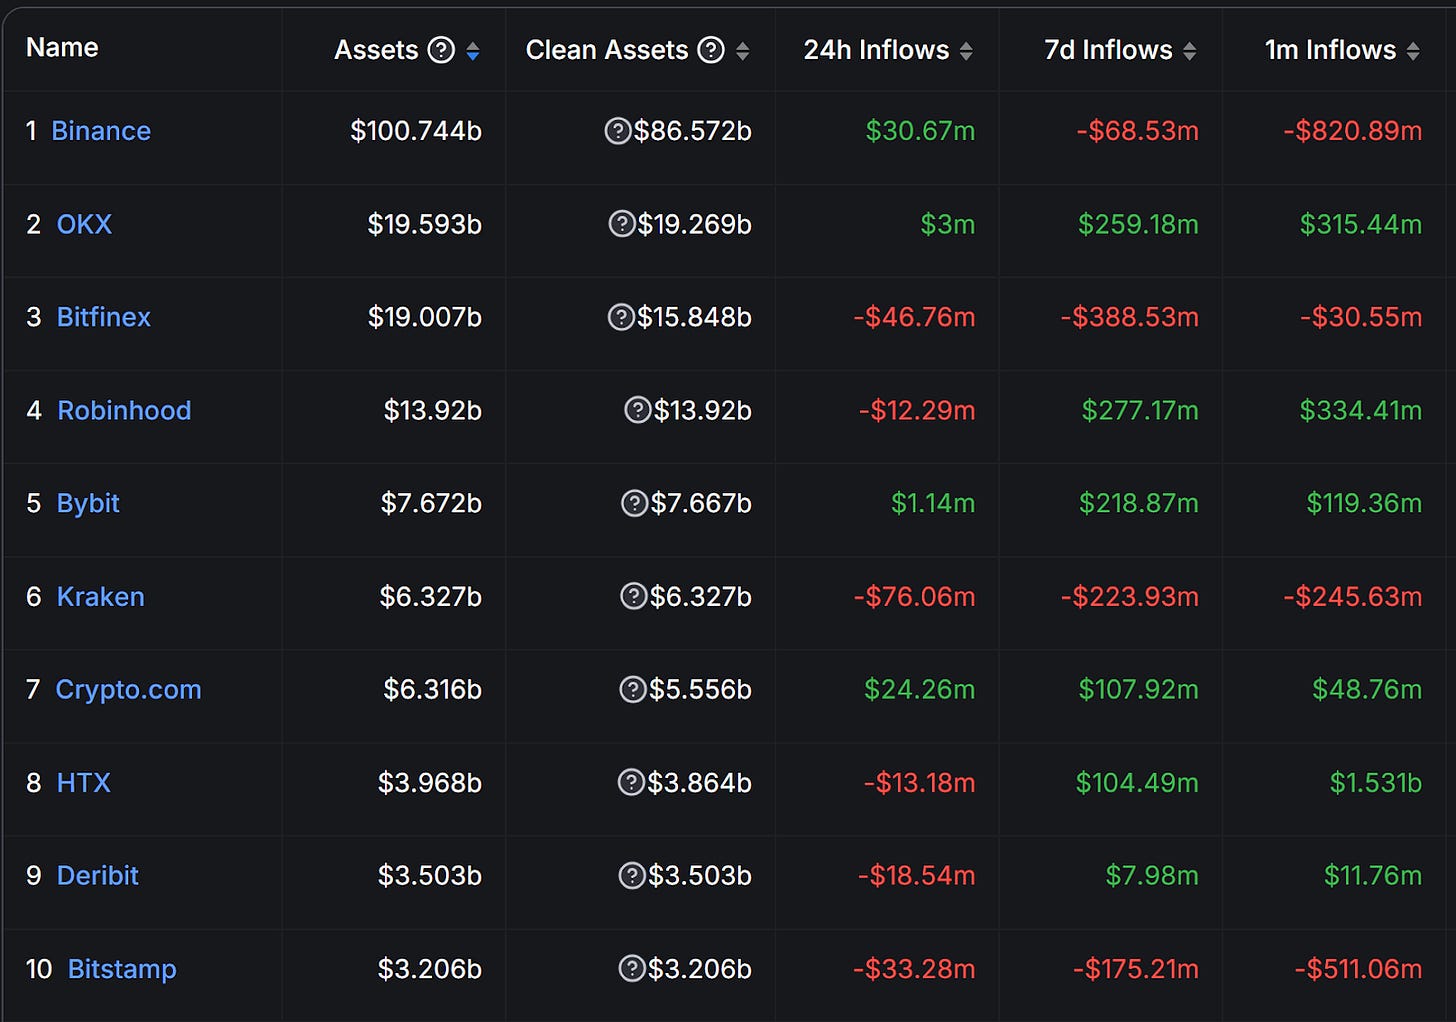Click help icon beside Kraken clean assets
This screenshot has width=1456, height=1022.
[634, 596]
